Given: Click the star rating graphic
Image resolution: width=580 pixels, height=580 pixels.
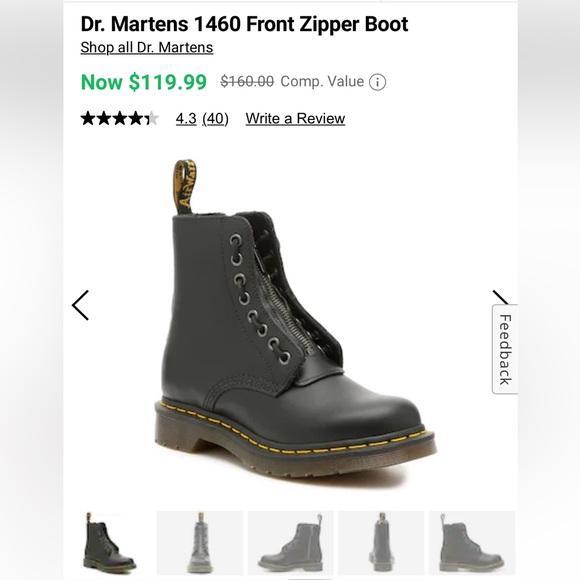Looking at the screenshot, I should coord(119,118).
